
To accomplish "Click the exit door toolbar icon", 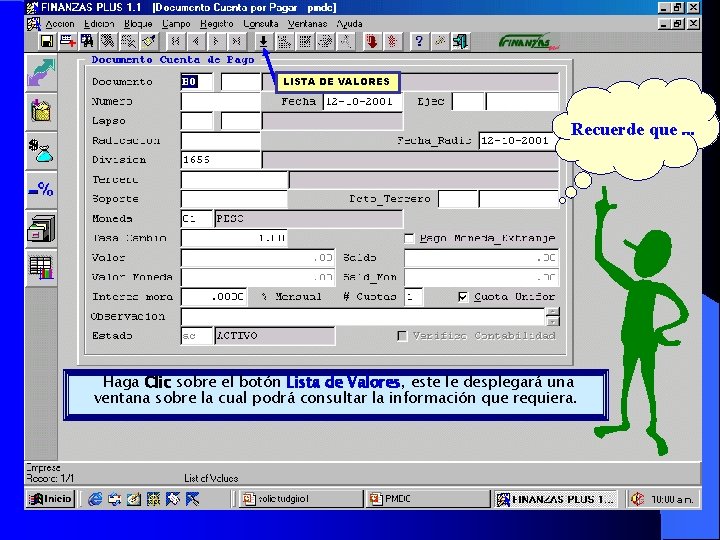I will (x=460, y=42).
